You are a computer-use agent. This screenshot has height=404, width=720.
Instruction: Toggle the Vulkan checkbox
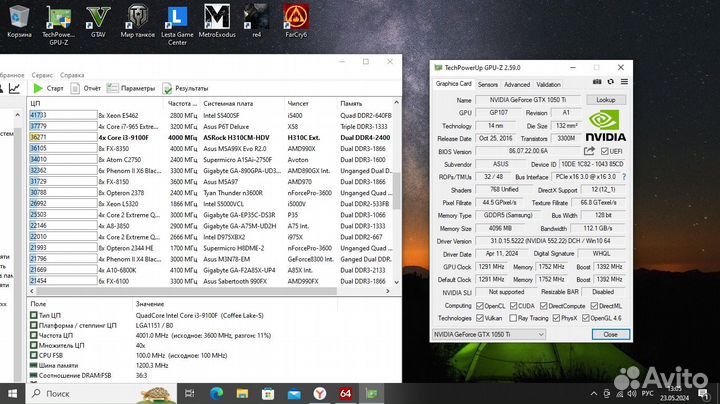pos(480,318)
